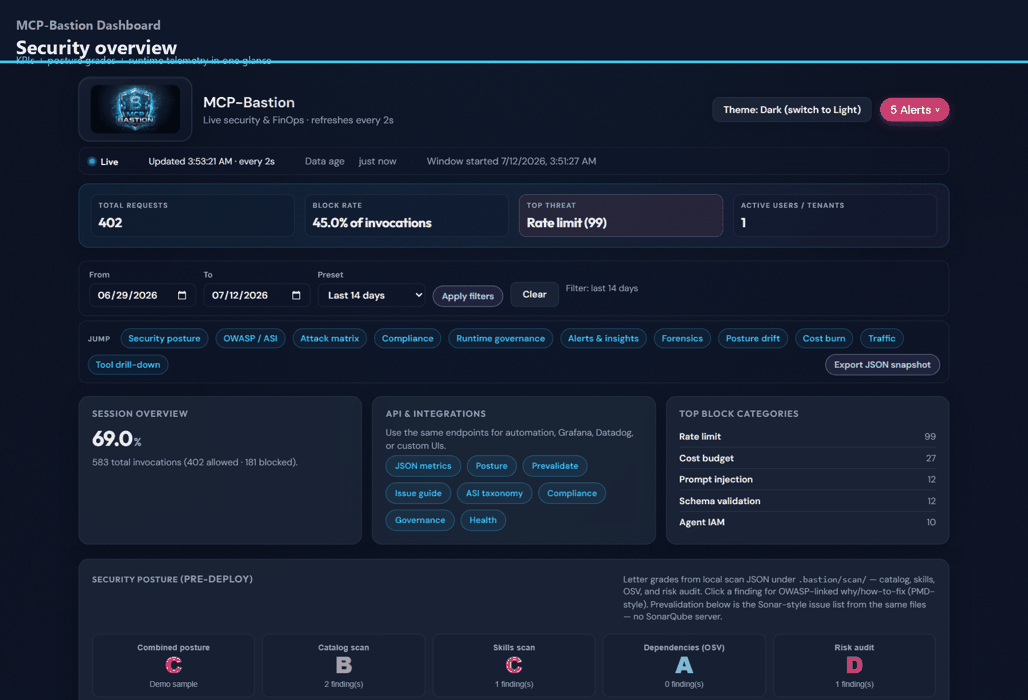The width and height of the screenshot is (1028, 700).
Task: Click the Clear filters button
Action: 534,295
